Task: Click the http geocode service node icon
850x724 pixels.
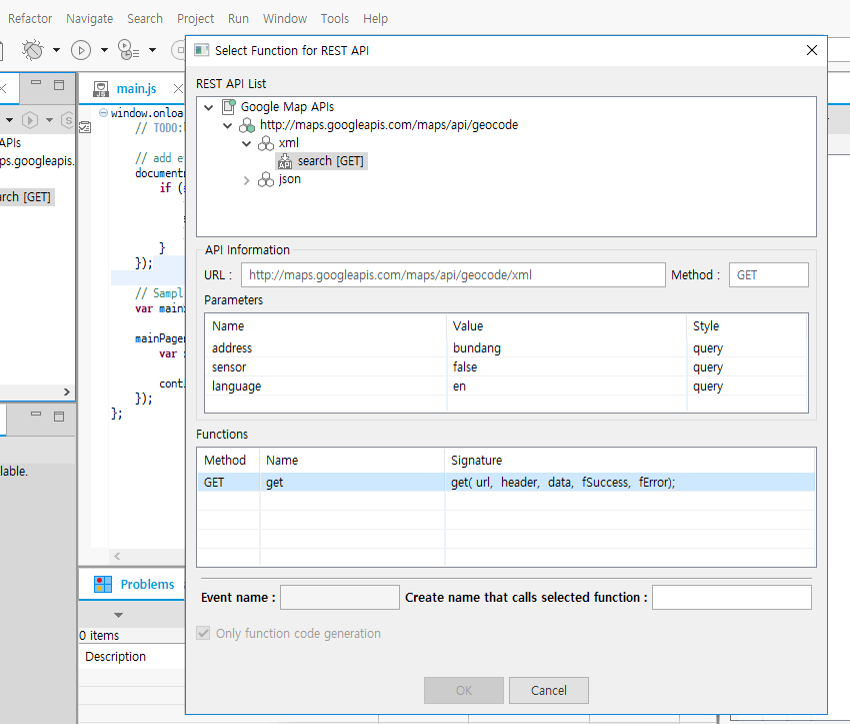Action: coord(247,124)
